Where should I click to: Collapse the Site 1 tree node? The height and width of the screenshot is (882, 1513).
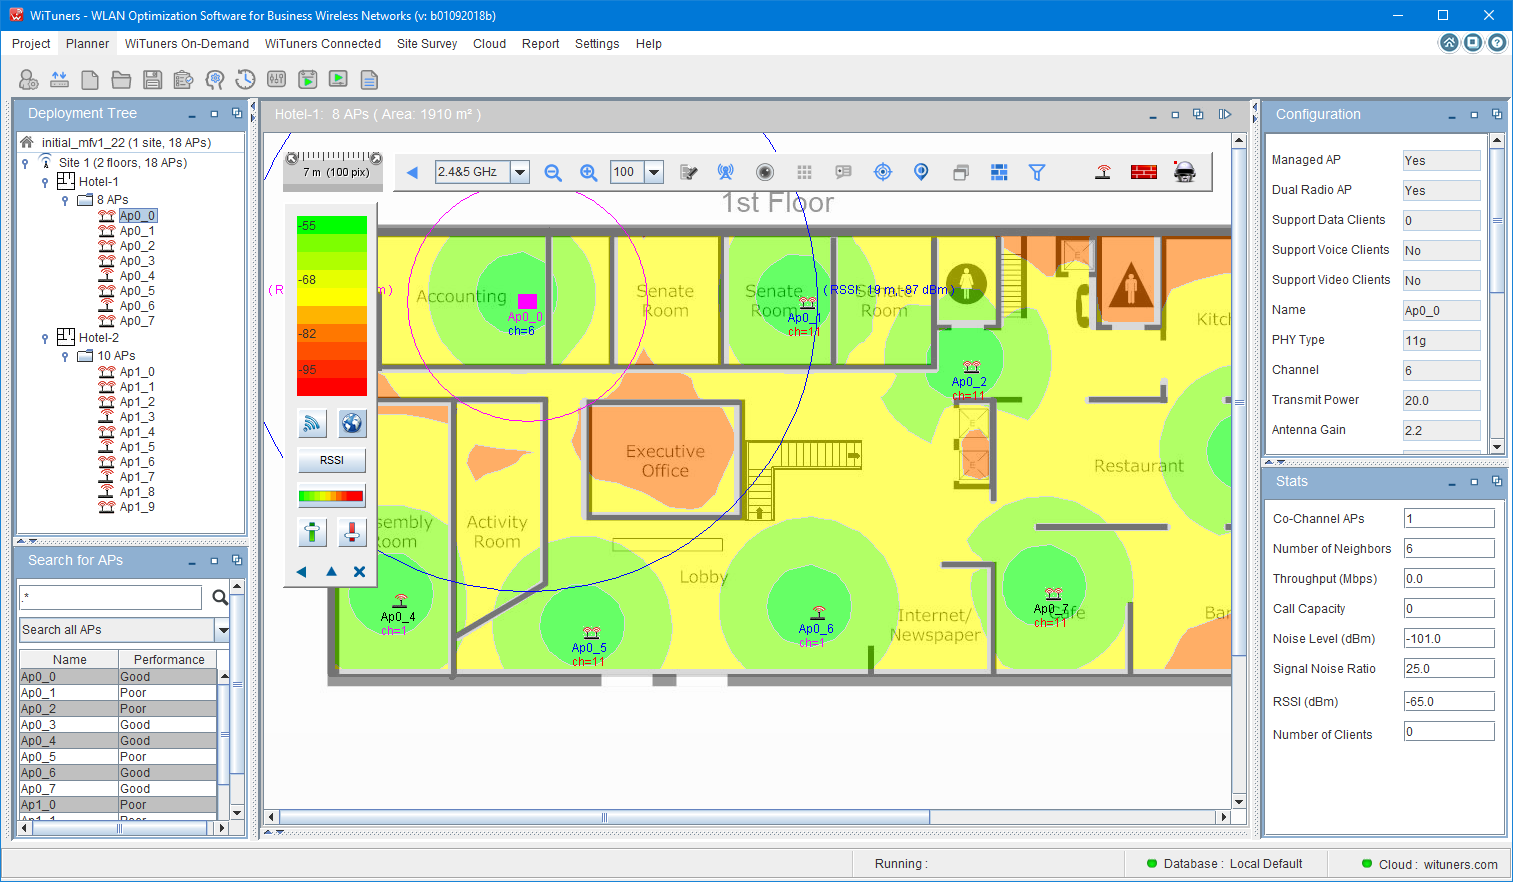click(x=25, y=163)
